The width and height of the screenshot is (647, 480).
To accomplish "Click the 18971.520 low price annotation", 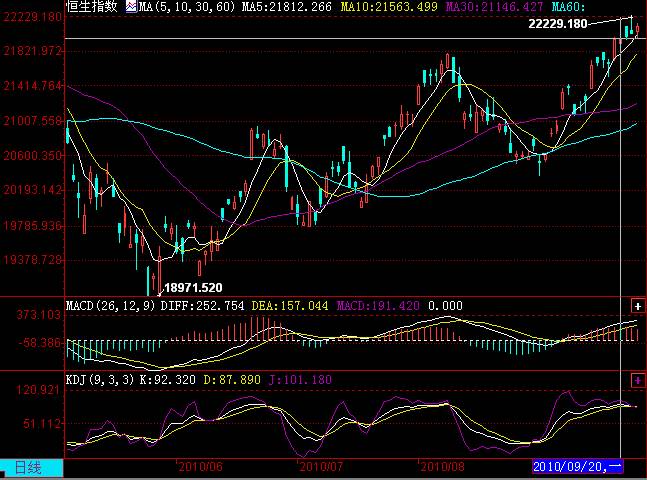I will tap(193, 288).
